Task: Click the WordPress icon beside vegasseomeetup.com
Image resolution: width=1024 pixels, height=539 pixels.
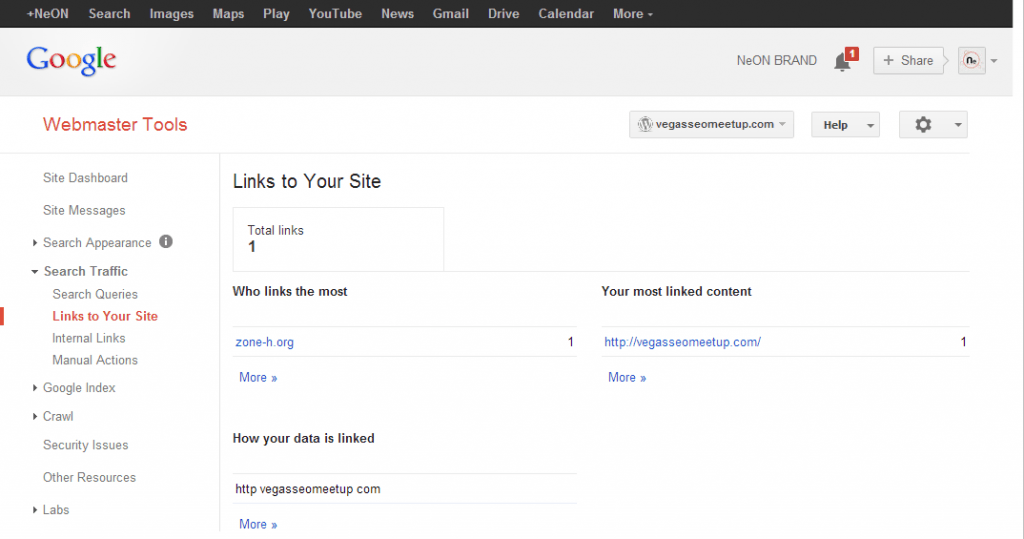Action: pos(645,124)
